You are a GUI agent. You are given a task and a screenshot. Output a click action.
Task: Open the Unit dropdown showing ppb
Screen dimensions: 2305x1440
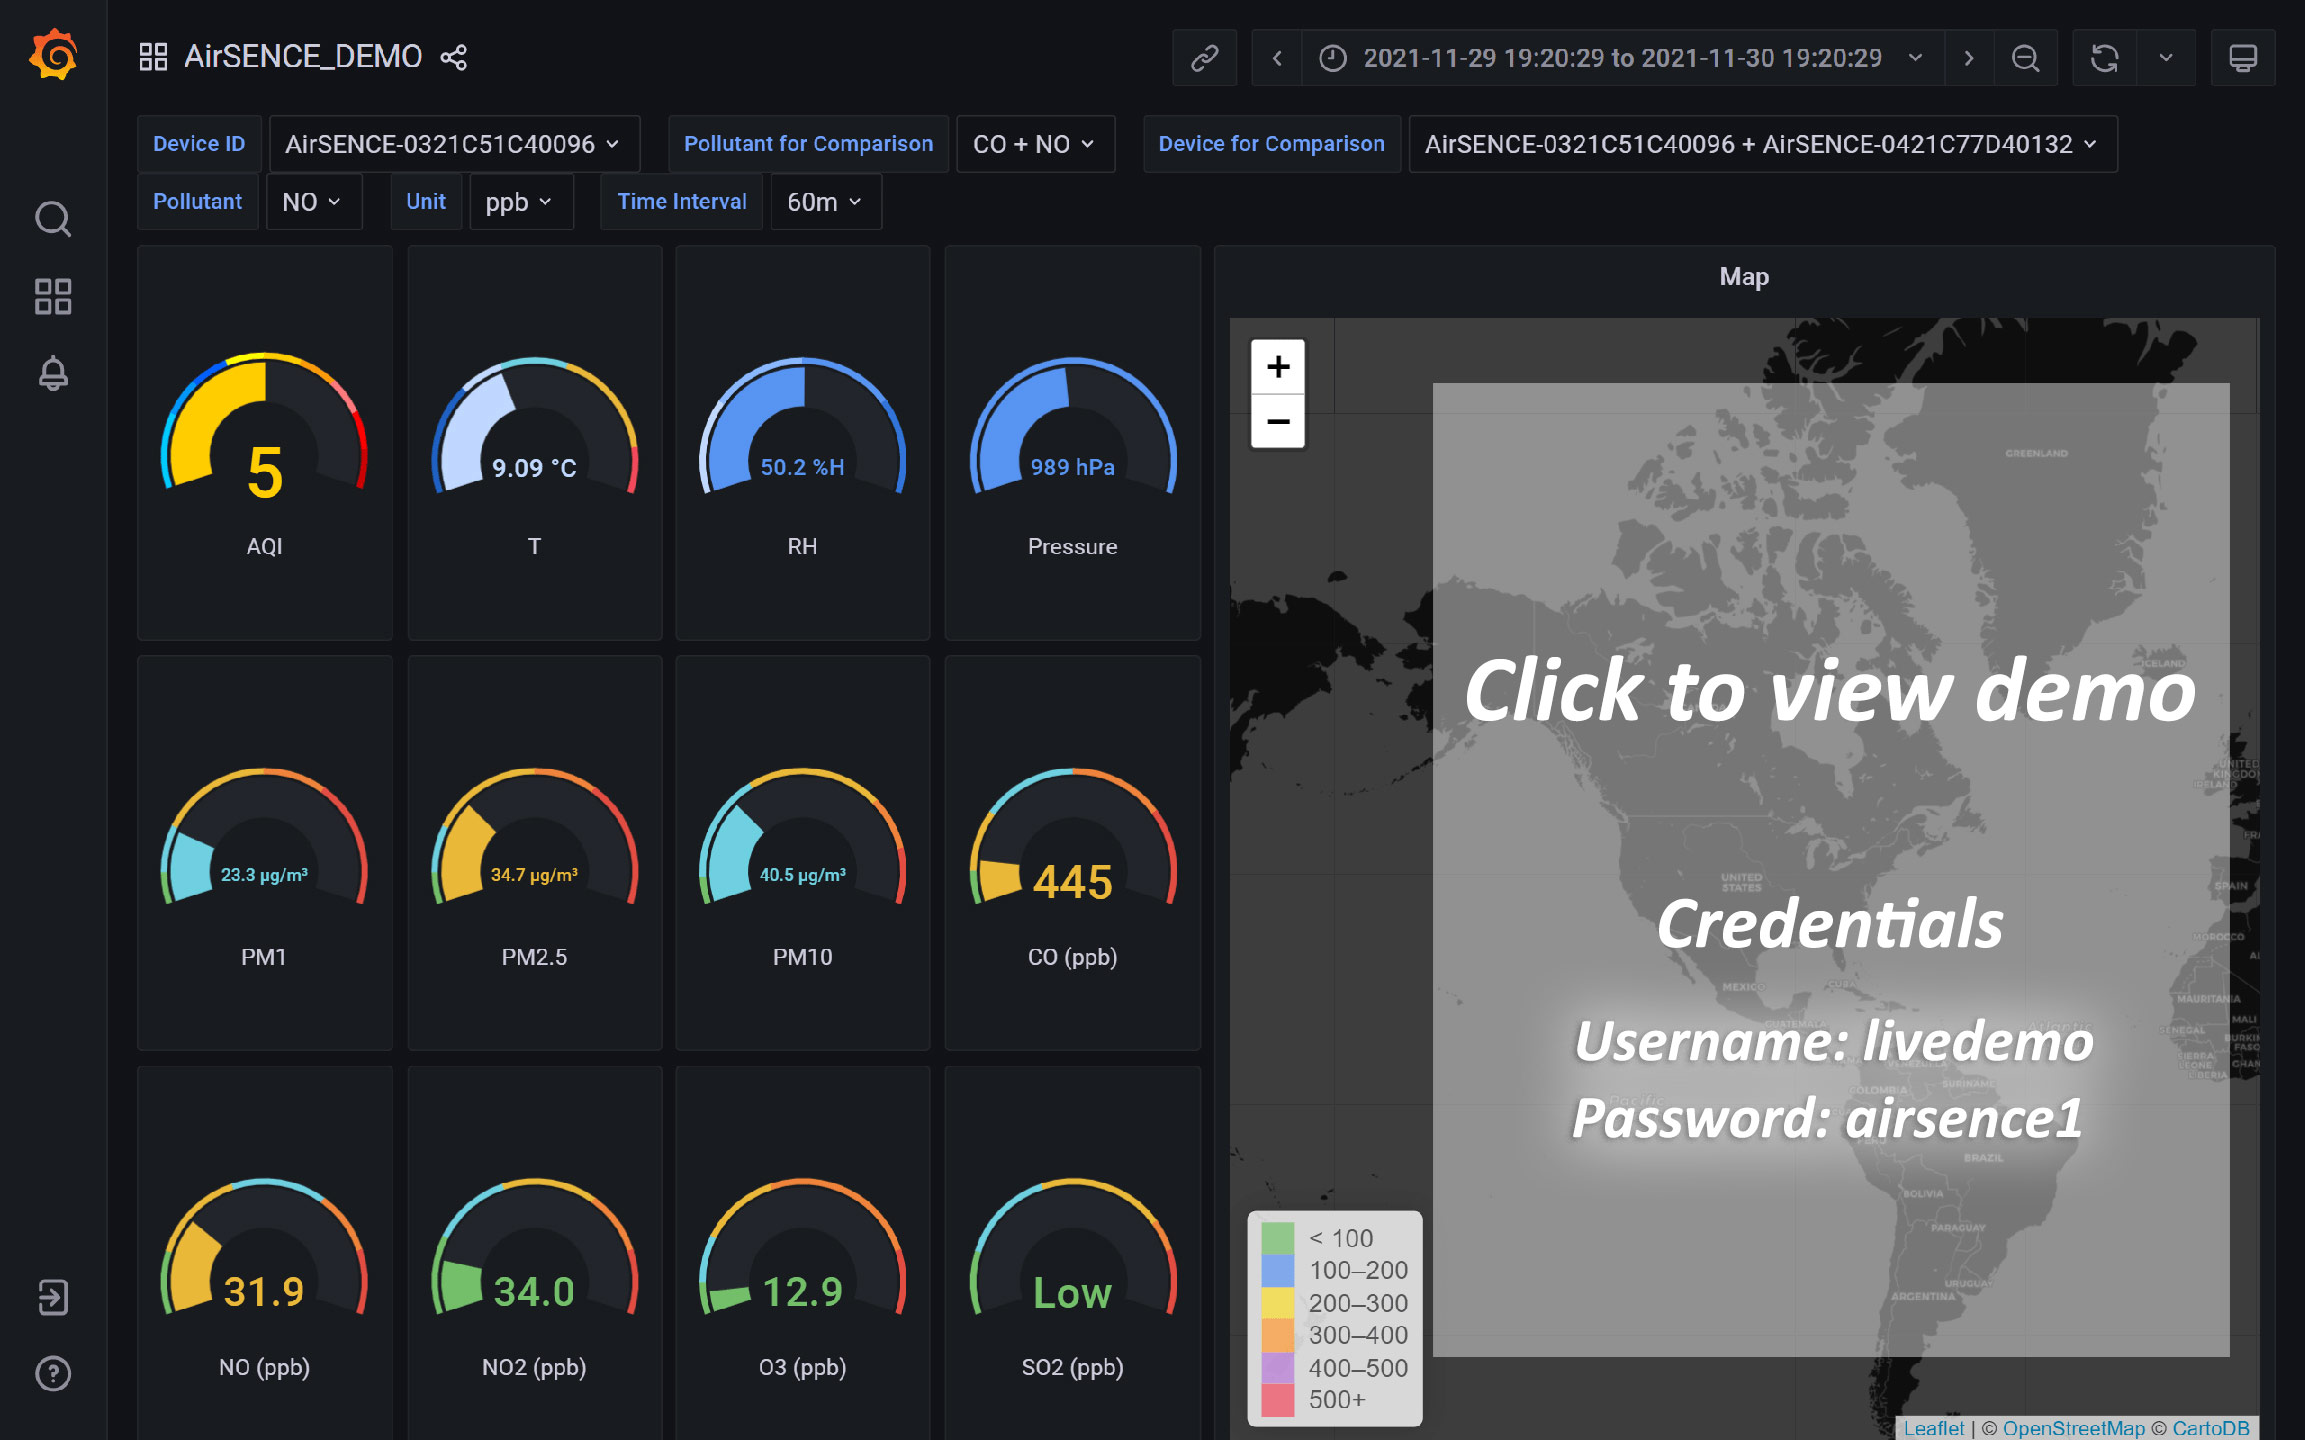tap(520, 201)
